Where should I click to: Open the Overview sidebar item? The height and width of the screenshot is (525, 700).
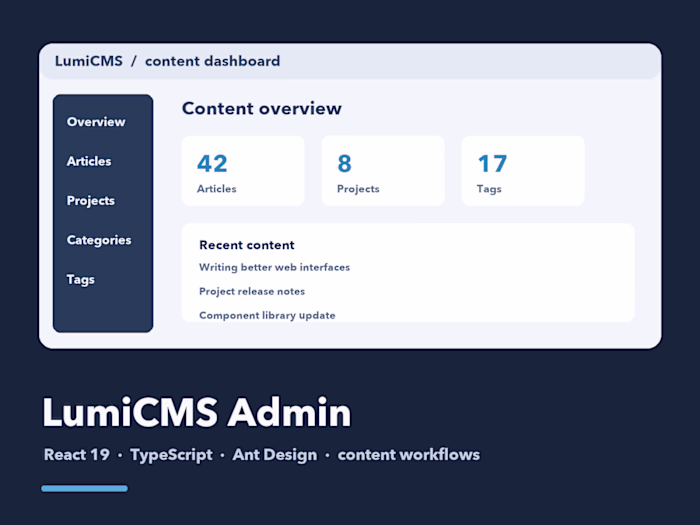[96, 121]
